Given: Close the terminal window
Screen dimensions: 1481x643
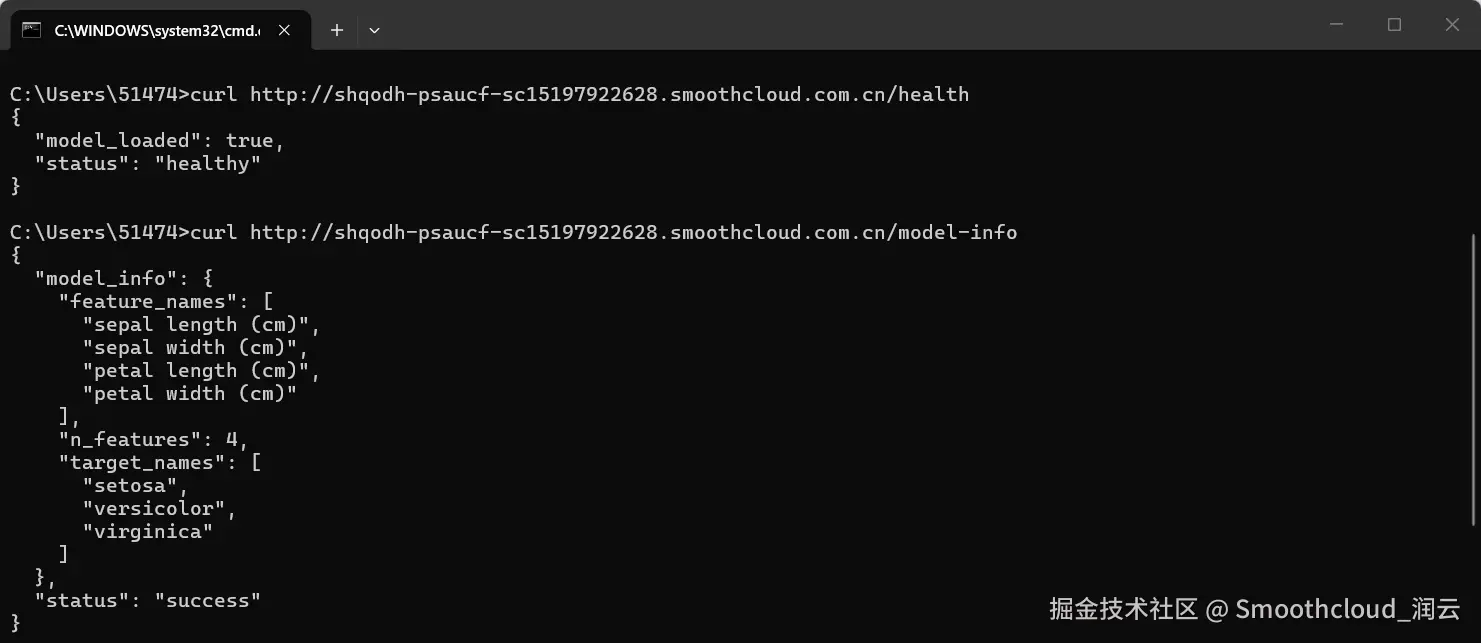Looking at the screenshot, I should (1452, 25).
